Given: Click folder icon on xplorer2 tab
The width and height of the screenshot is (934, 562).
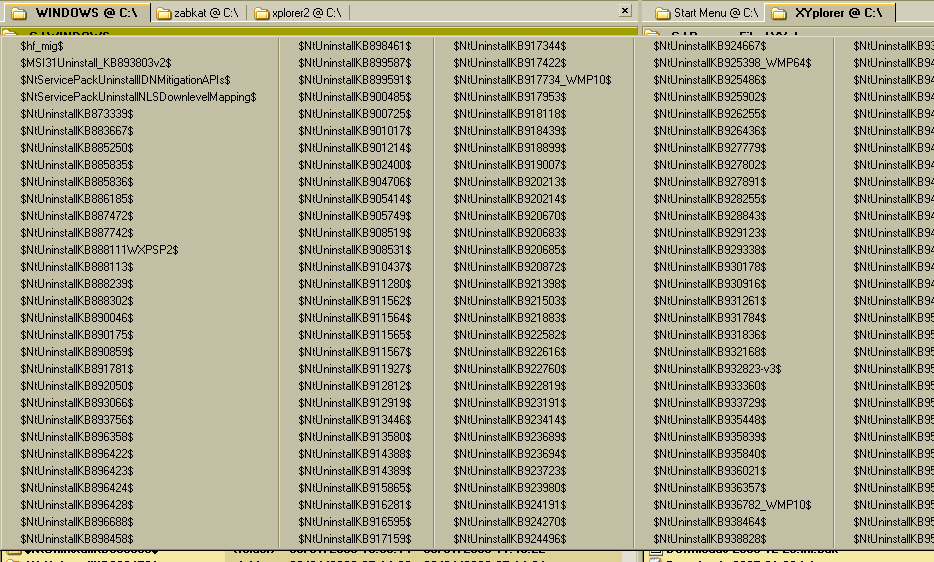Looking at the screenshot, I should 262,13.
